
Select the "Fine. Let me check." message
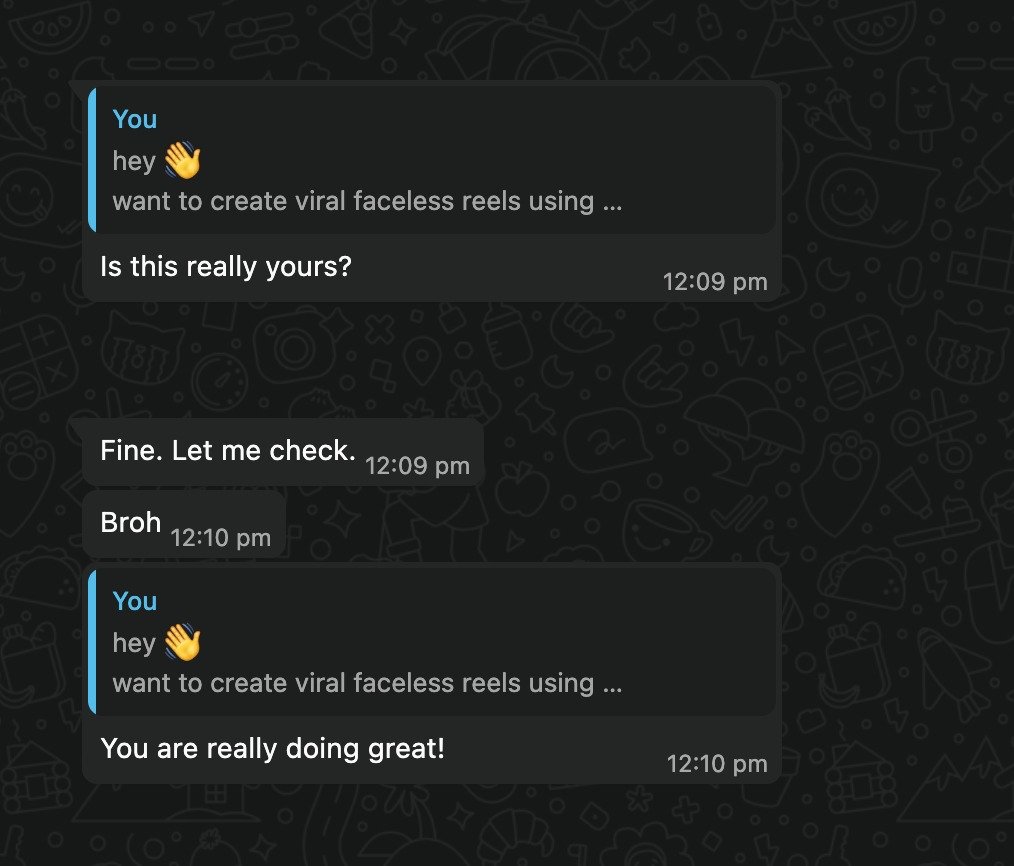click(x=228, y=450)
